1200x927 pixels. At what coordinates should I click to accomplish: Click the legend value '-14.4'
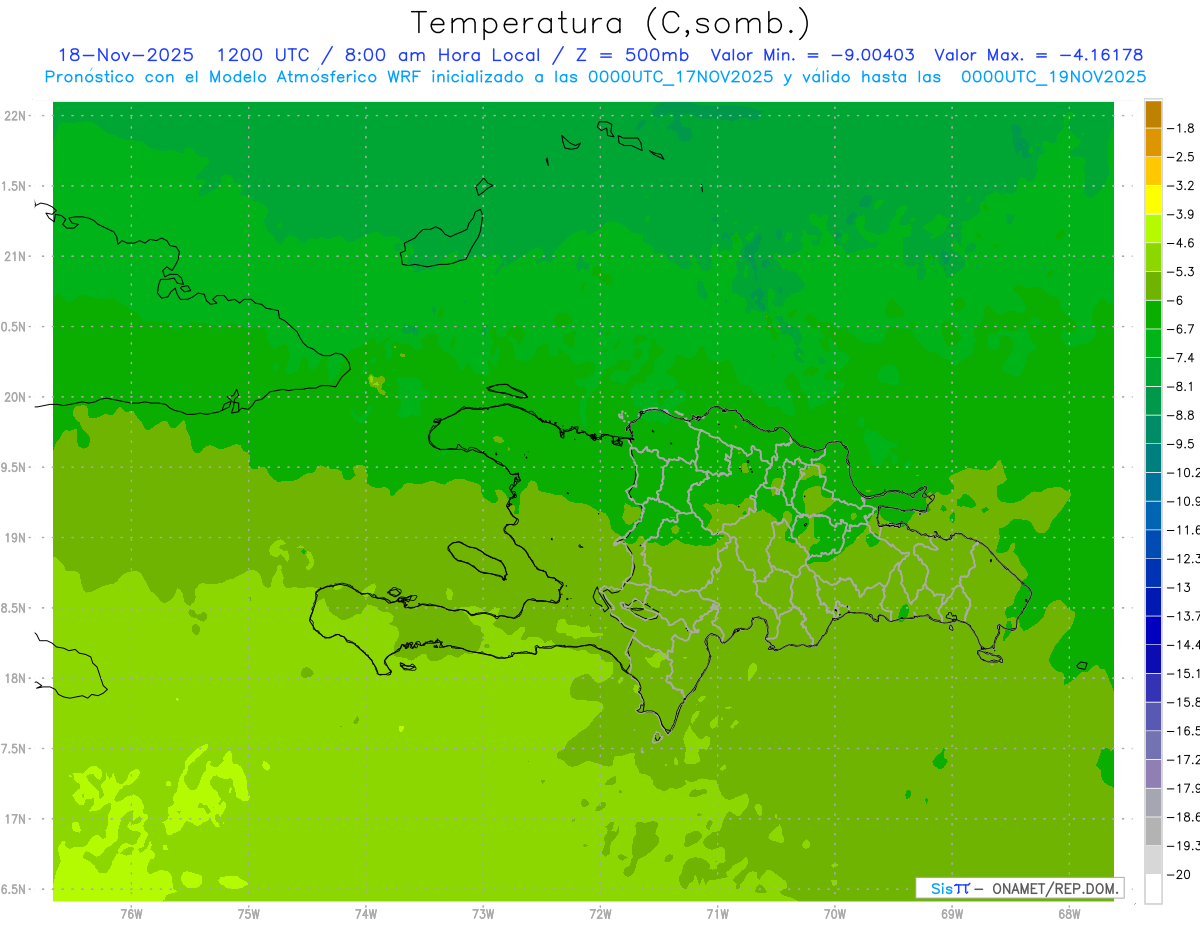coord(1184,644)
